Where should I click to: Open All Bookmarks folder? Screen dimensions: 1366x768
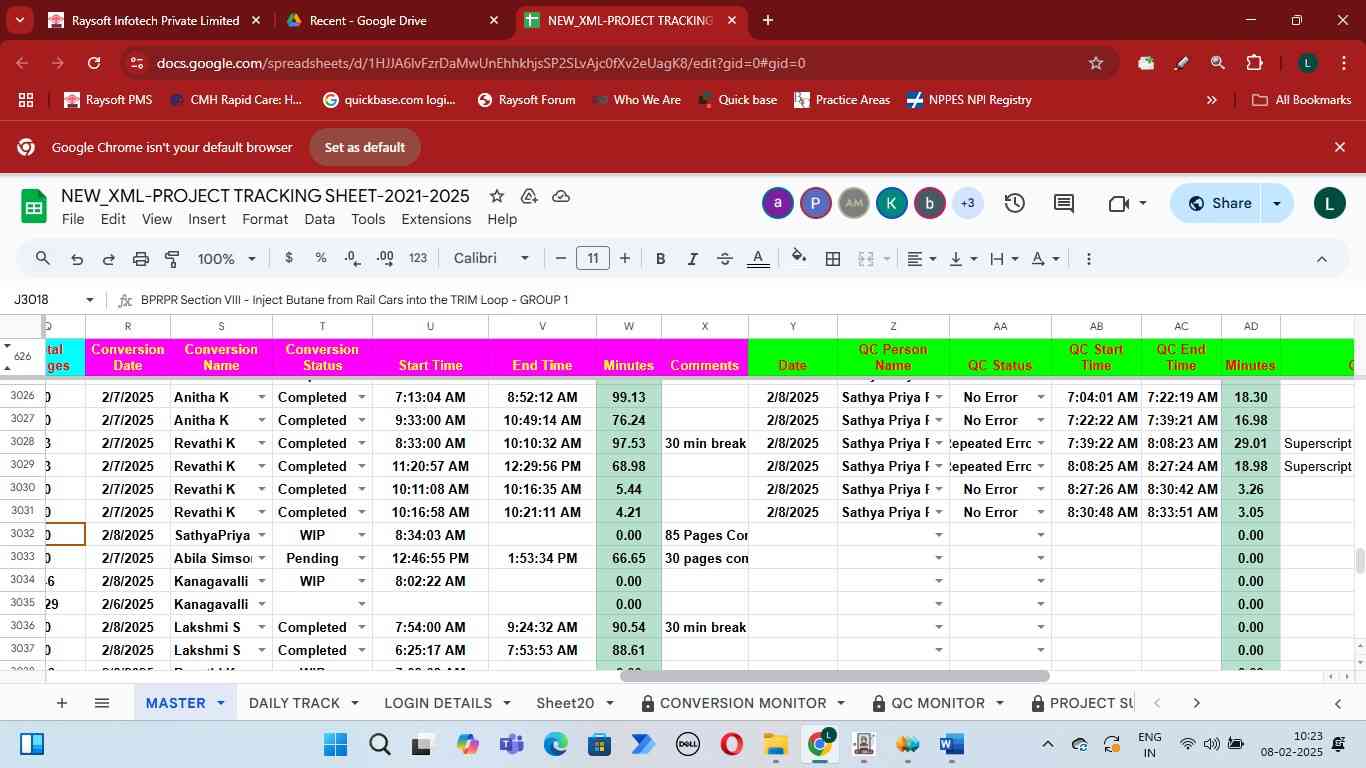point(1302,100)
